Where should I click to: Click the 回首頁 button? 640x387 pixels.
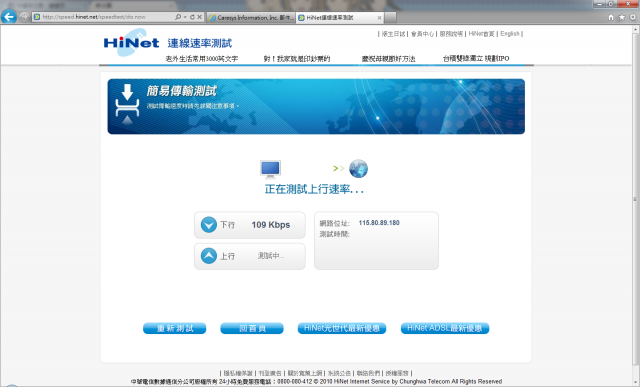tap(252, 328)
